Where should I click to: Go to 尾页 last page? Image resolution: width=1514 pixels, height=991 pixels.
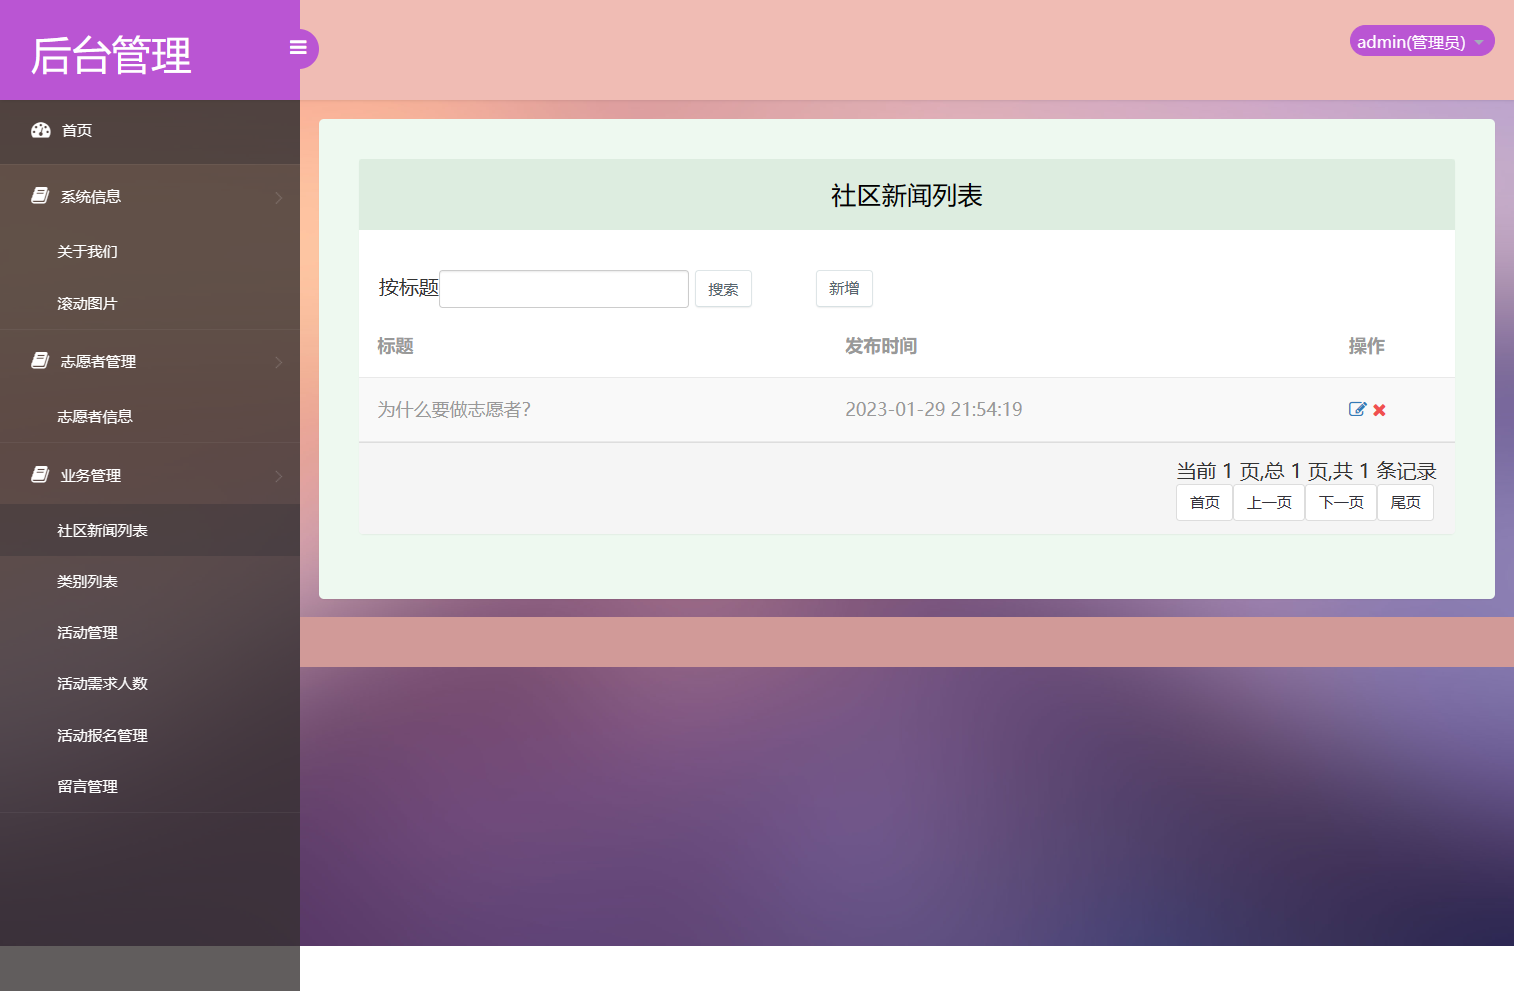pos(1405,502)
